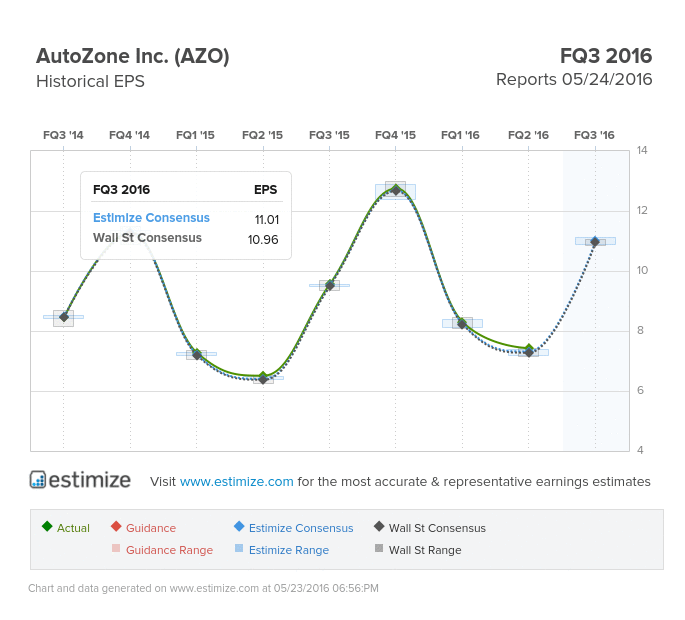Click the y-axis value 12
Image resolution: width=685 pixels, height=620 pixels.
[x=642, y=210]
